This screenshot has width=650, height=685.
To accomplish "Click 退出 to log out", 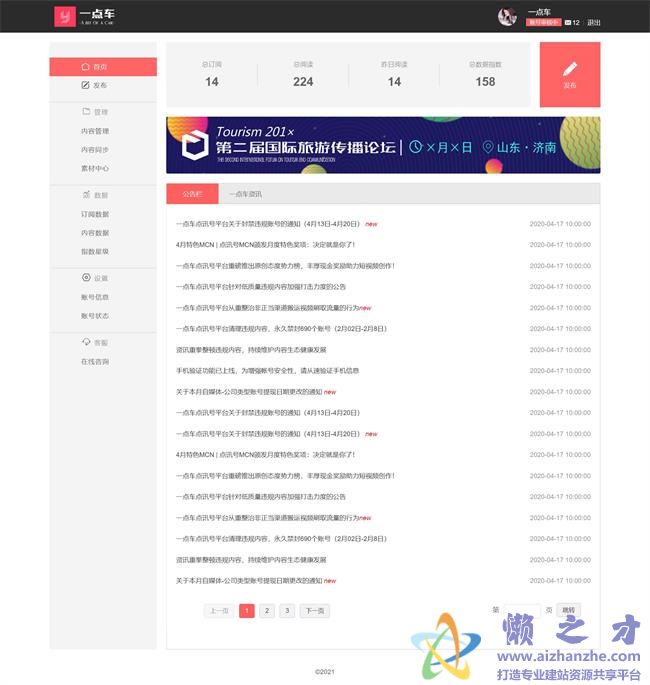I will pyautogui.click(x=594, y=22).
